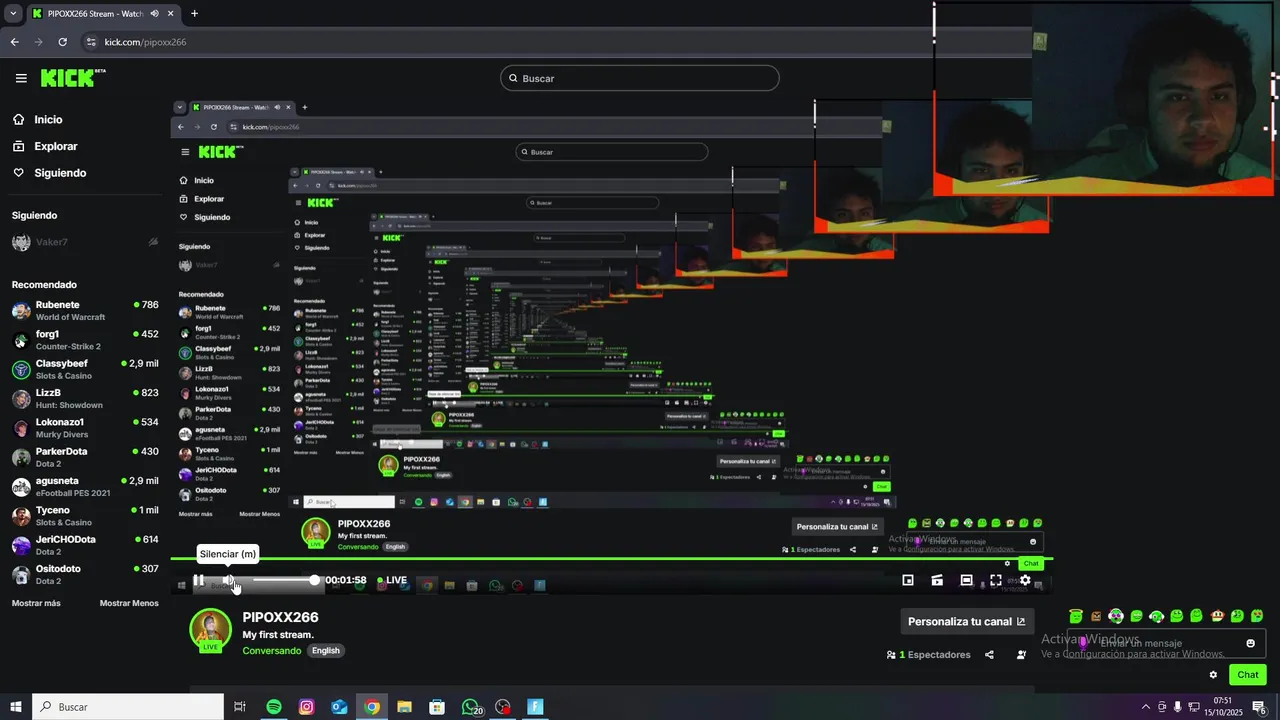The width and height of the screenshot is (1280, 720).
Task: Open File Explorer from the taskbar
Action: pos(404,707)
